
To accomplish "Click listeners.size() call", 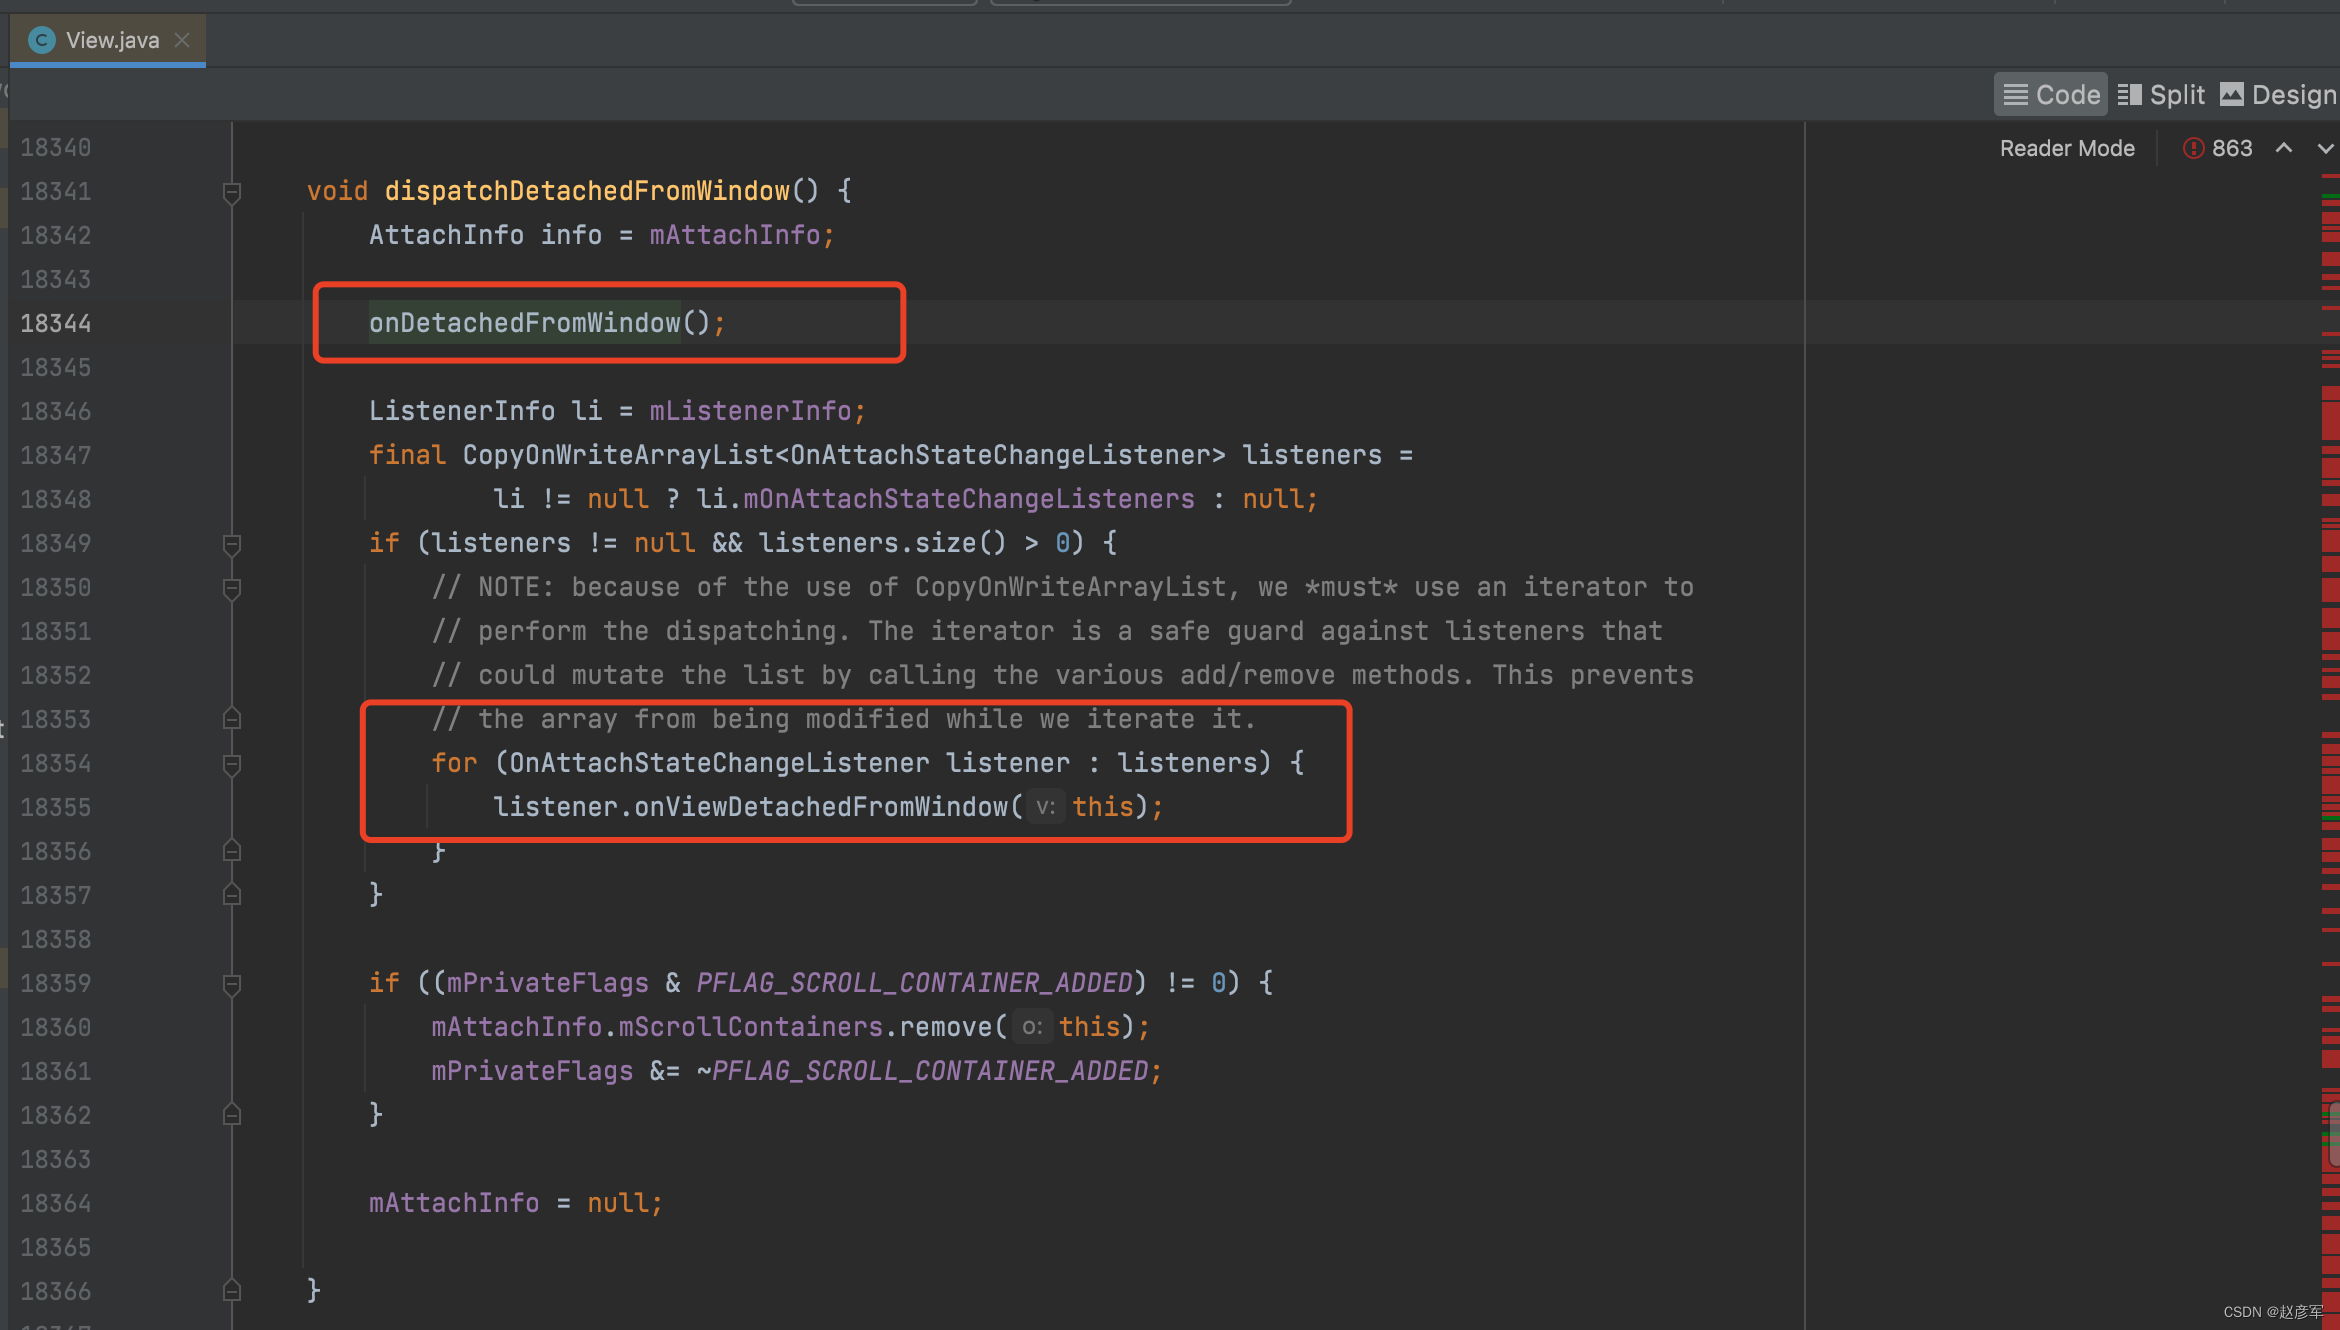I will click(x=882, y=543).
